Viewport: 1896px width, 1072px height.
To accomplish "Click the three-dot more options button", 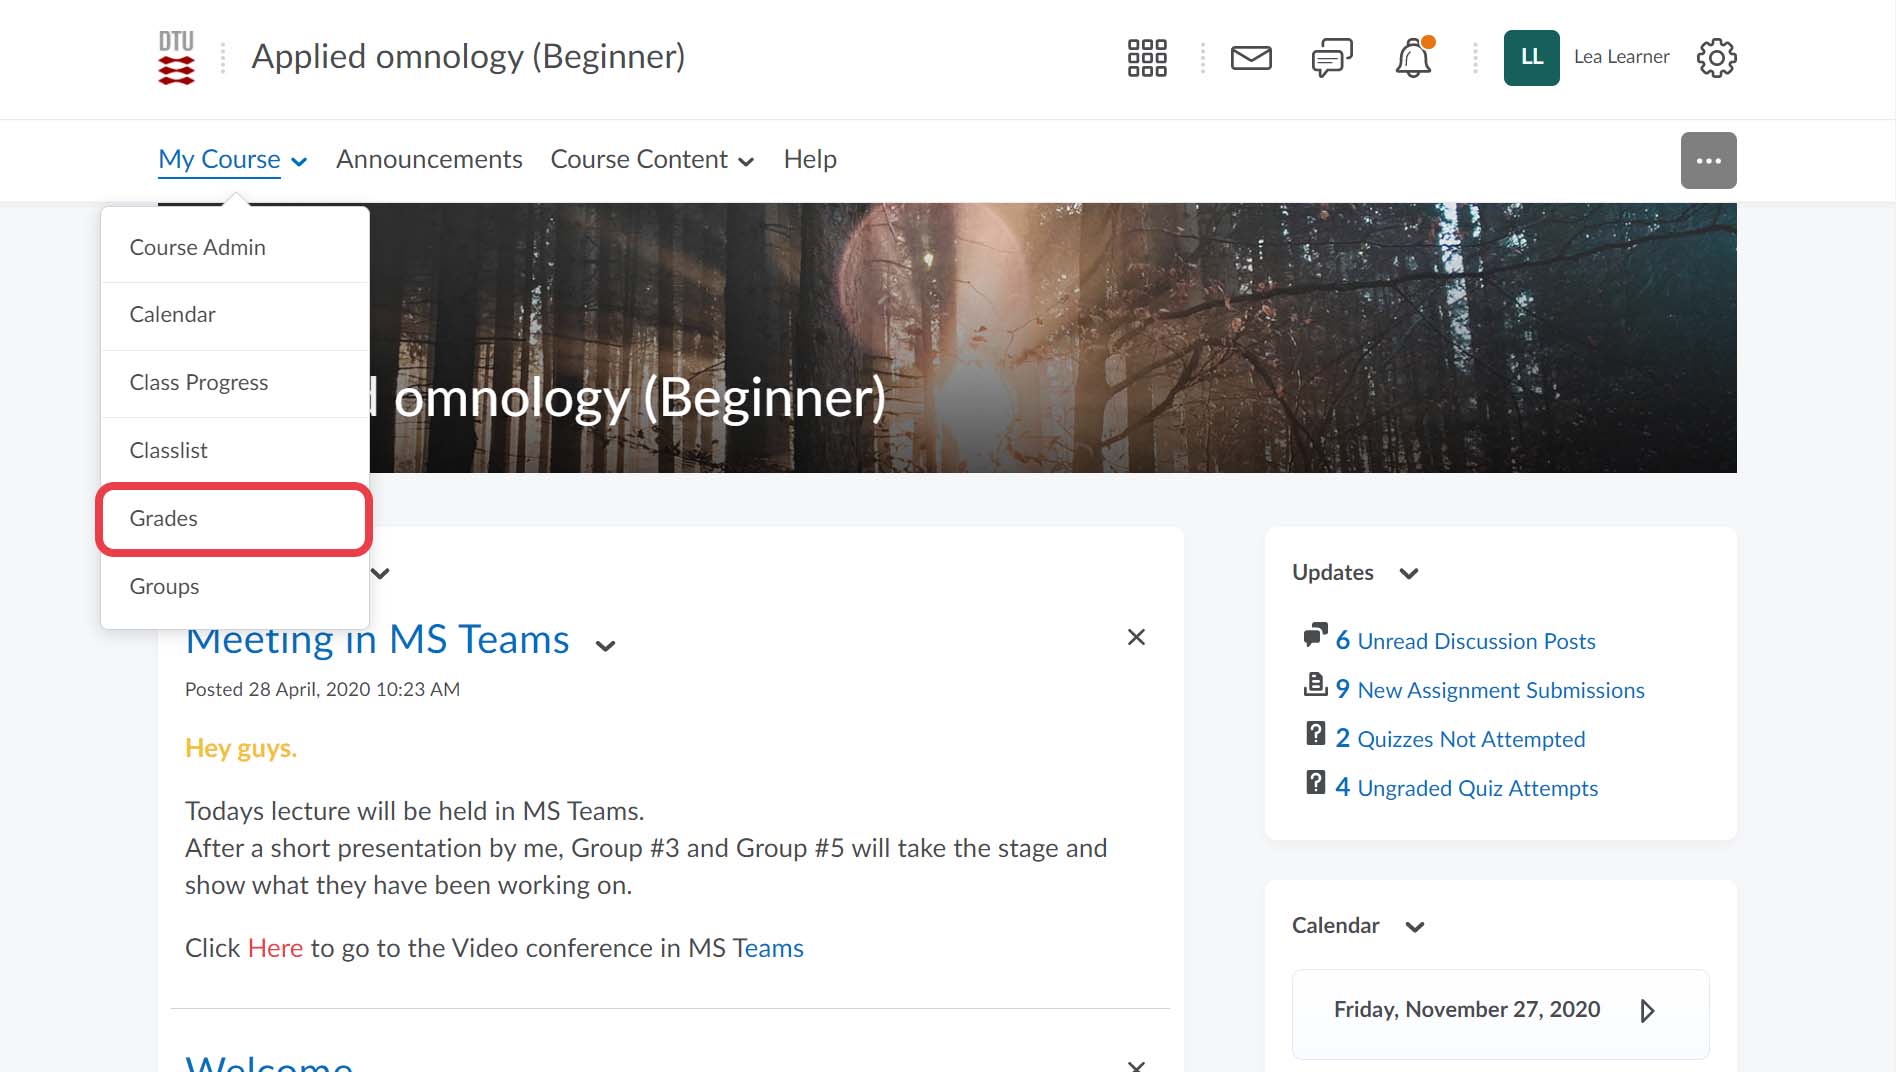I will click(x=1708, y=160).
